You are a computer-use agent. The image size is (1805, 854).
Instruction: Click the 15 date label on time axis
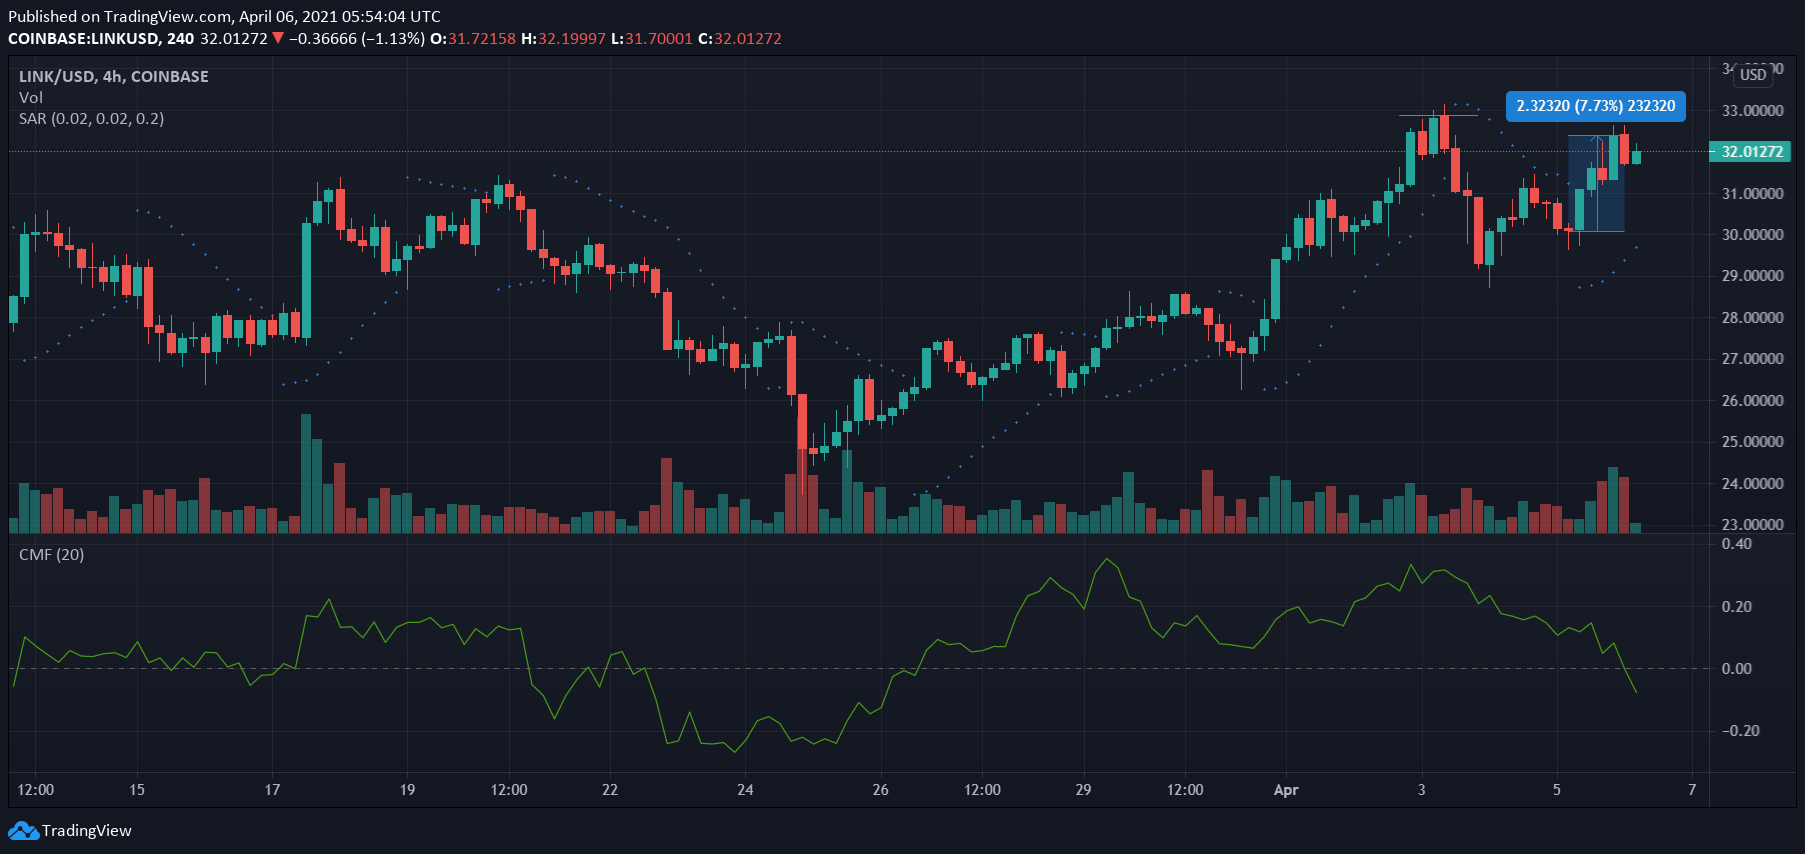137,790
